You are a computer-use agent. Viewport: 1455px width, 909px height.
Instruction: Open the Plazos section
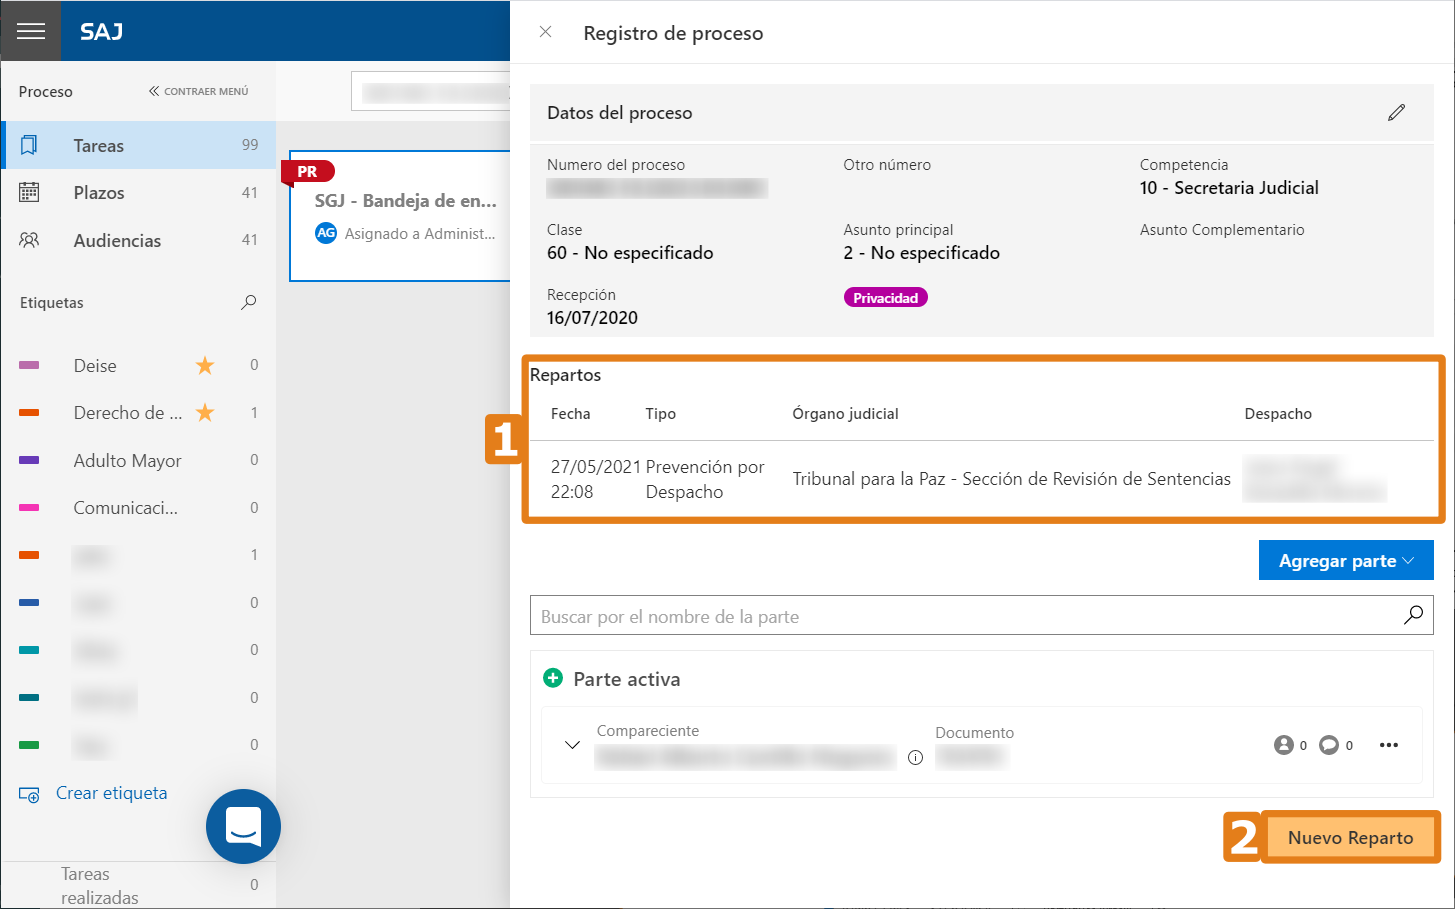pos(138,193)
